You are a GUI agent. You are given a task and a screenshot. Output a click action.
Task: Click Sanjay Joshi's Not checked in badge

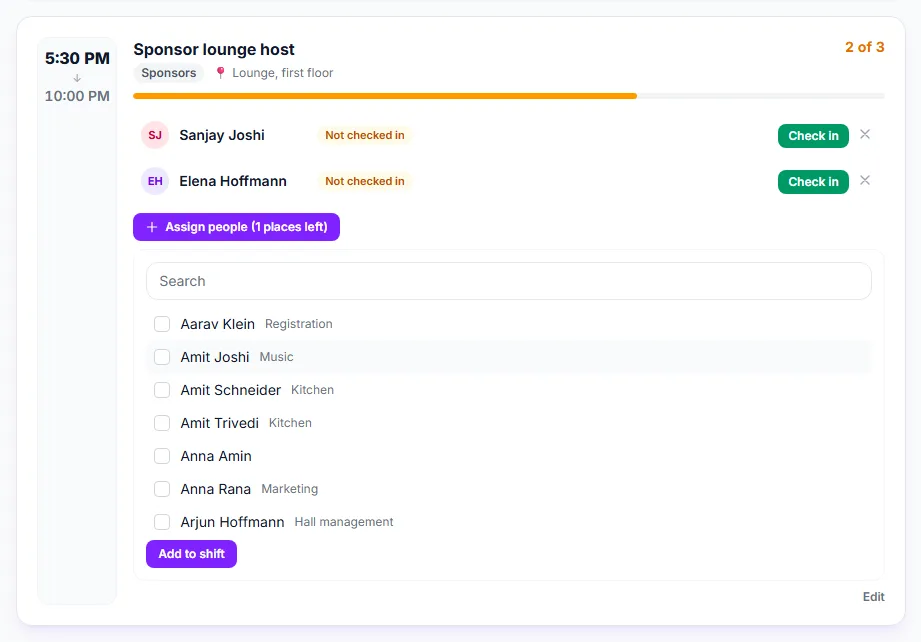pos(365,135)
